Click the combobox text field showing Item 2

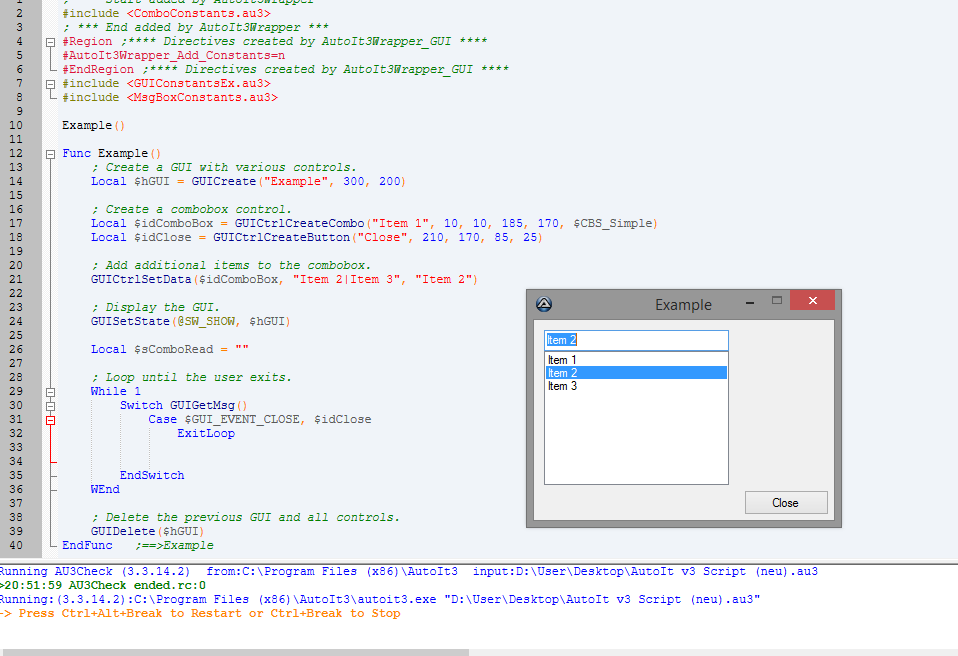(x=636, y=340)
